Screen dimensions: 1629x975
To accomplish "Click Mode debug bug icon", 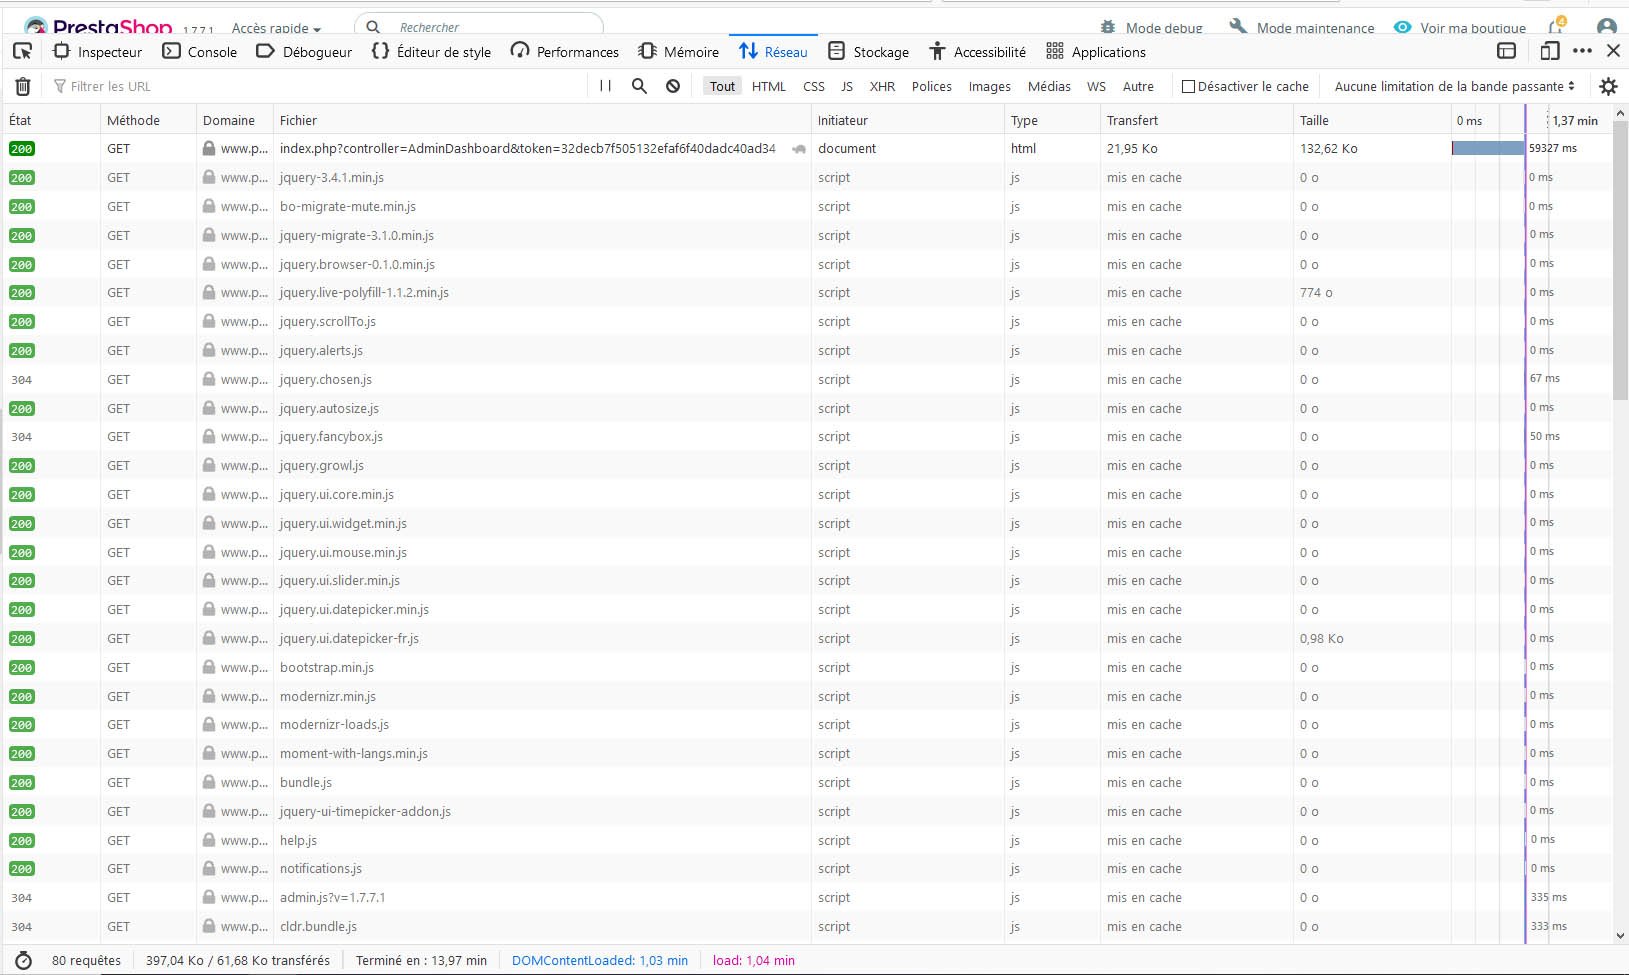I will [x=1108, y=28].
